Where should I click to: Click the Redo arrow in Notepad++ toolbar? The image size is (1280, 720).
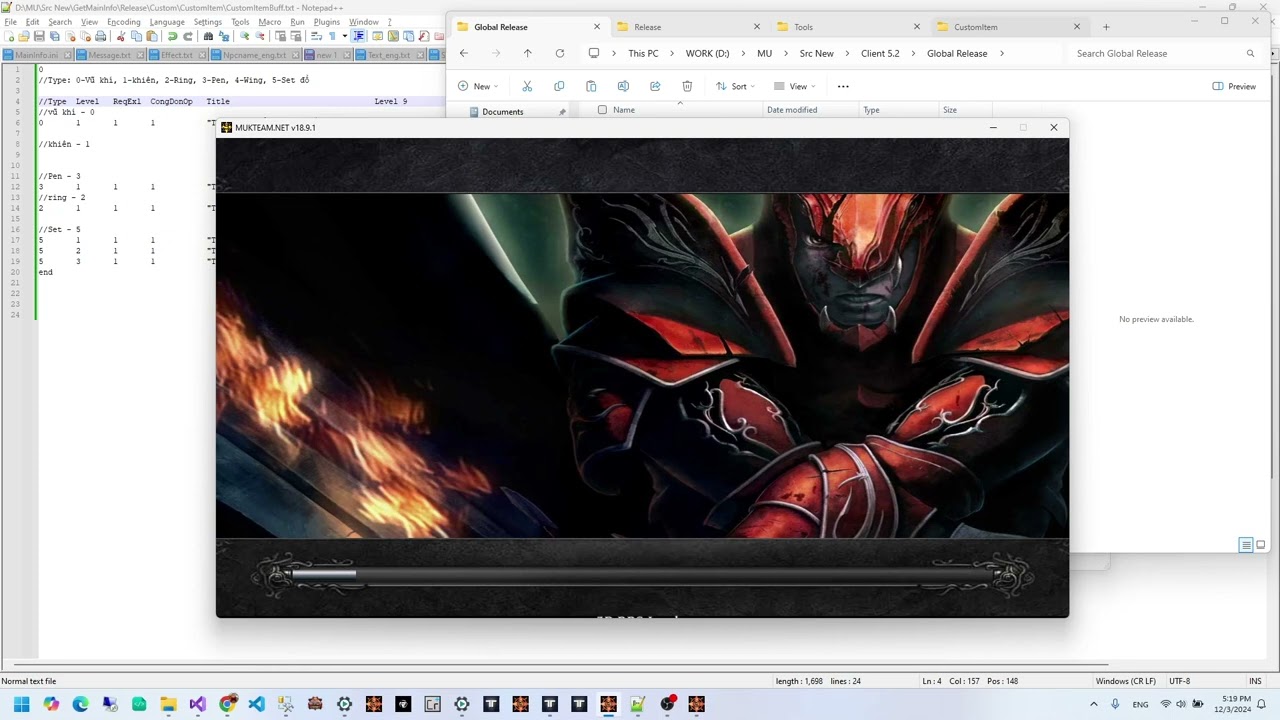(187, 37)
